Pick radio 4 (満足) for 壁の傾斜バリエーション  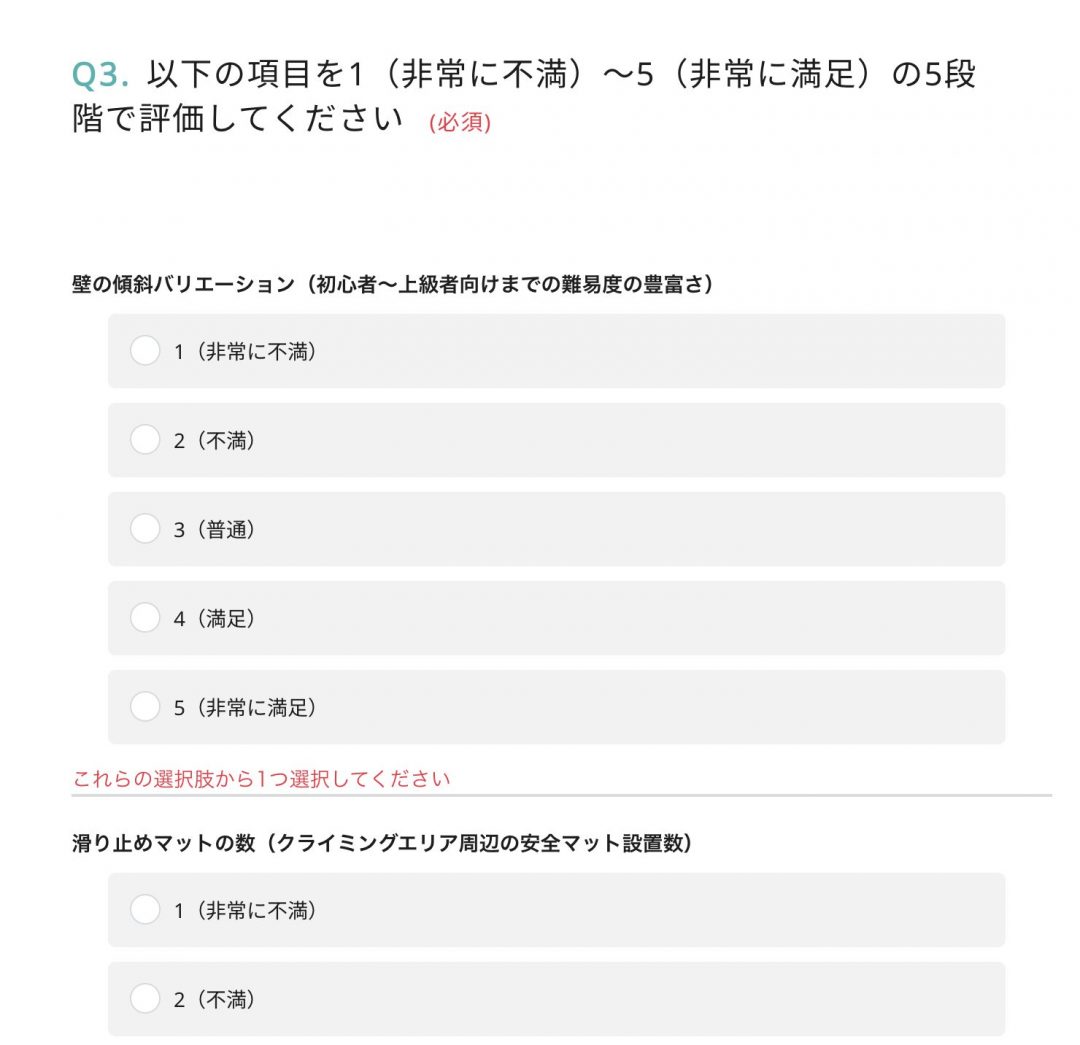pyautogui.click(x=145, y=617)
